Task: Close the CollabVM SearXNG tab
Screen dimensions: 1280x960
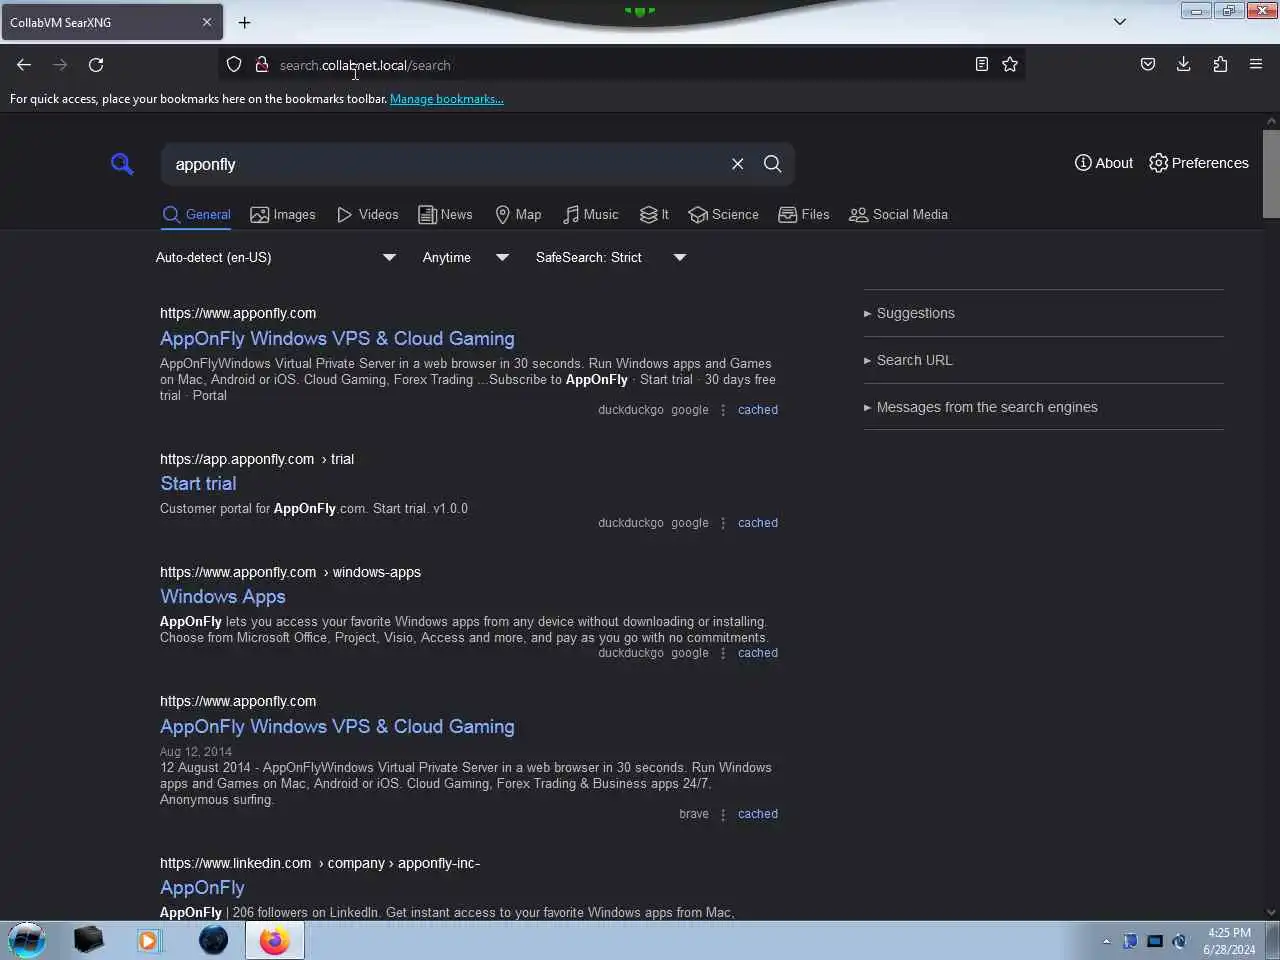Action: click(x=207, y=22)
